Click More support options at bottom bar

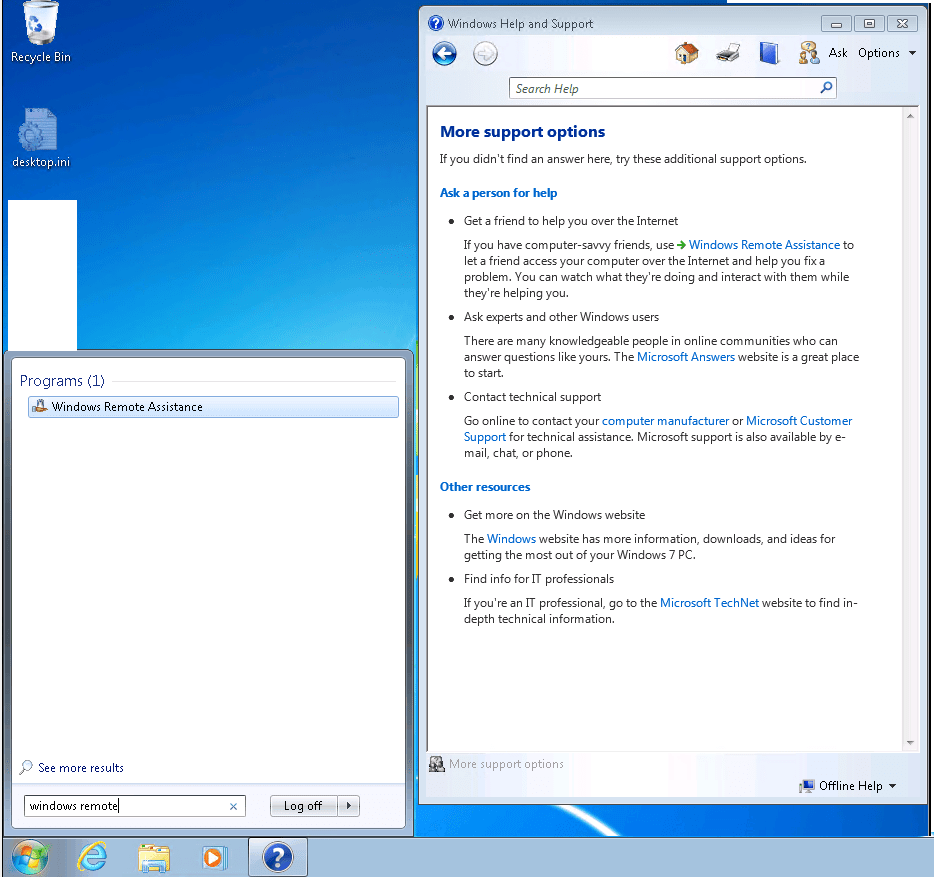506,764
